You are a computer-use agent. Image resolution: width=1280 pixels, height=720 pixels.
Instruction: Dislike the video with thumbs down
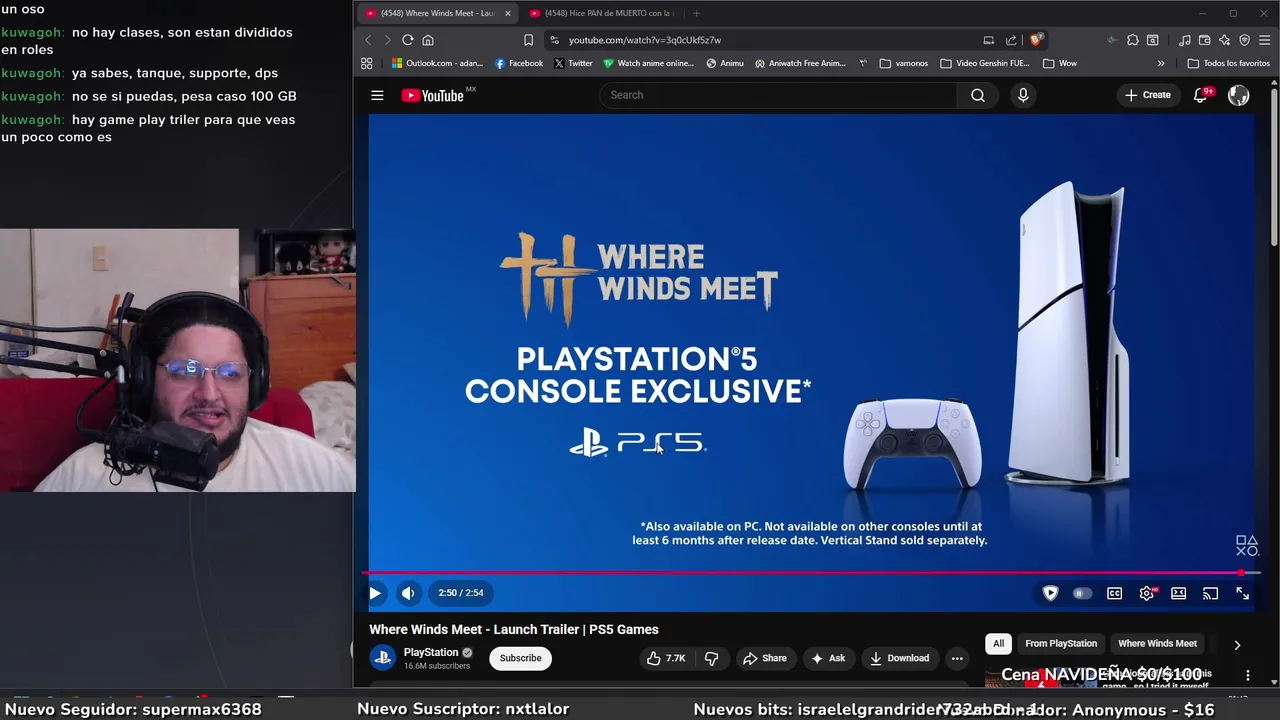coord(712,658)
